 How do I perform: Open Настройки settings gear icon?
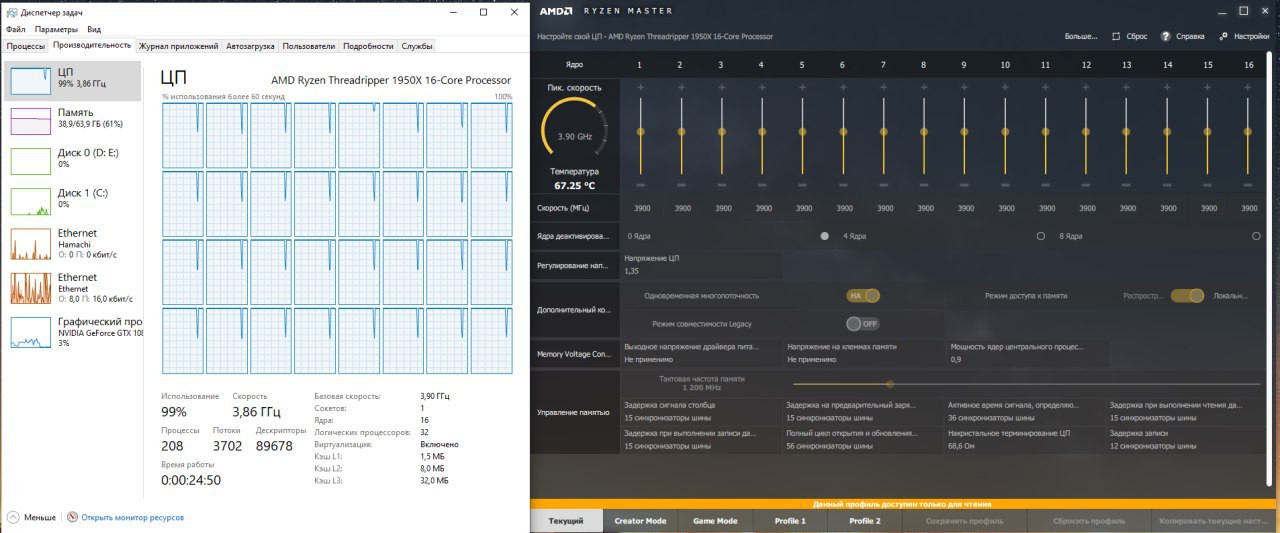pos(1224,36)
